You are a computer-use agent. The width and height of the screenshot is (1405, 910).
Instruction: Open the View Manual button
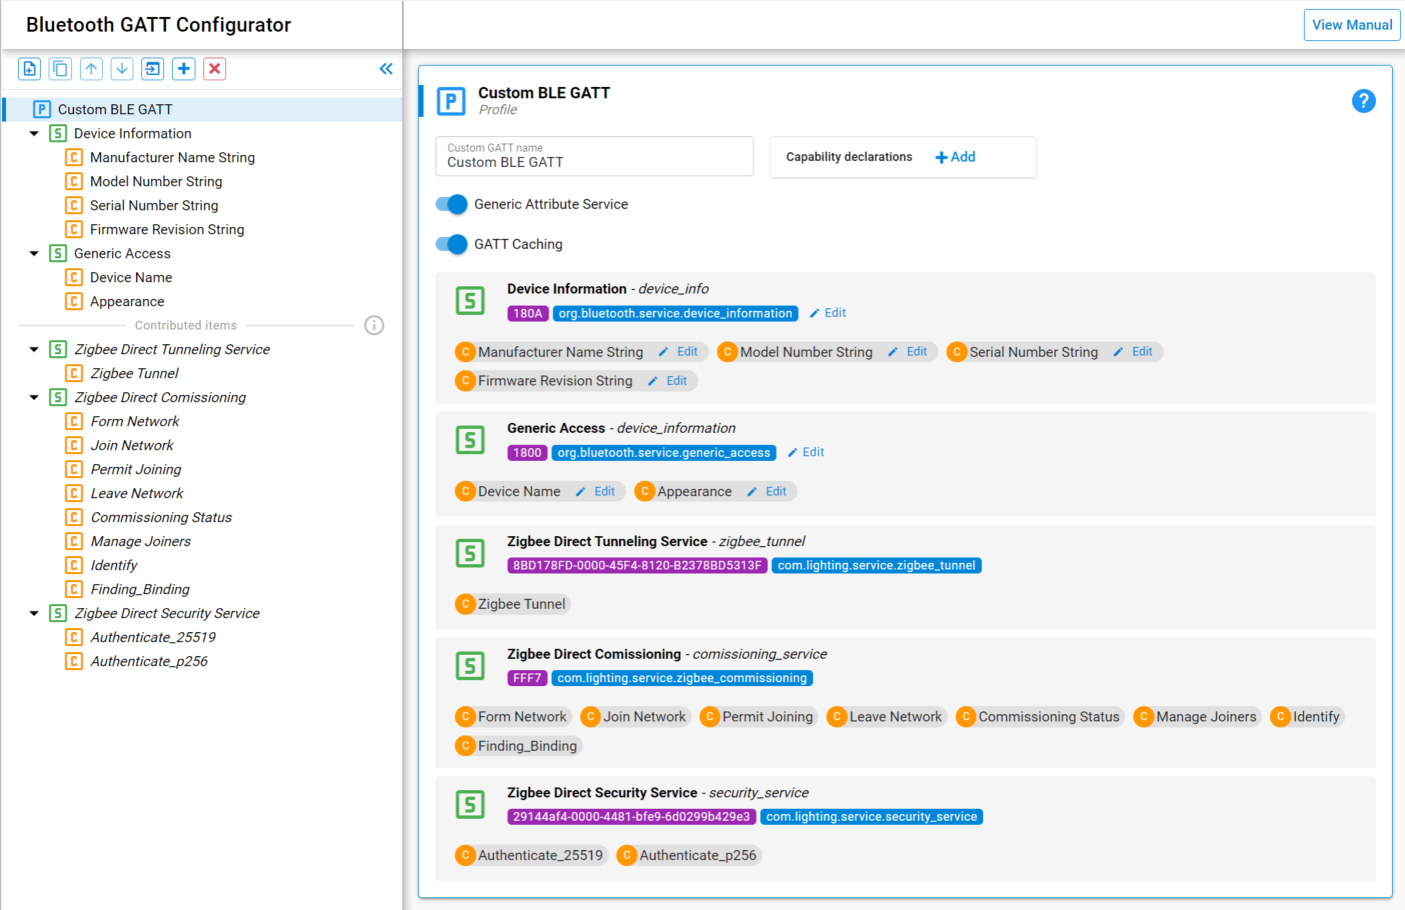click(1351, 25)
